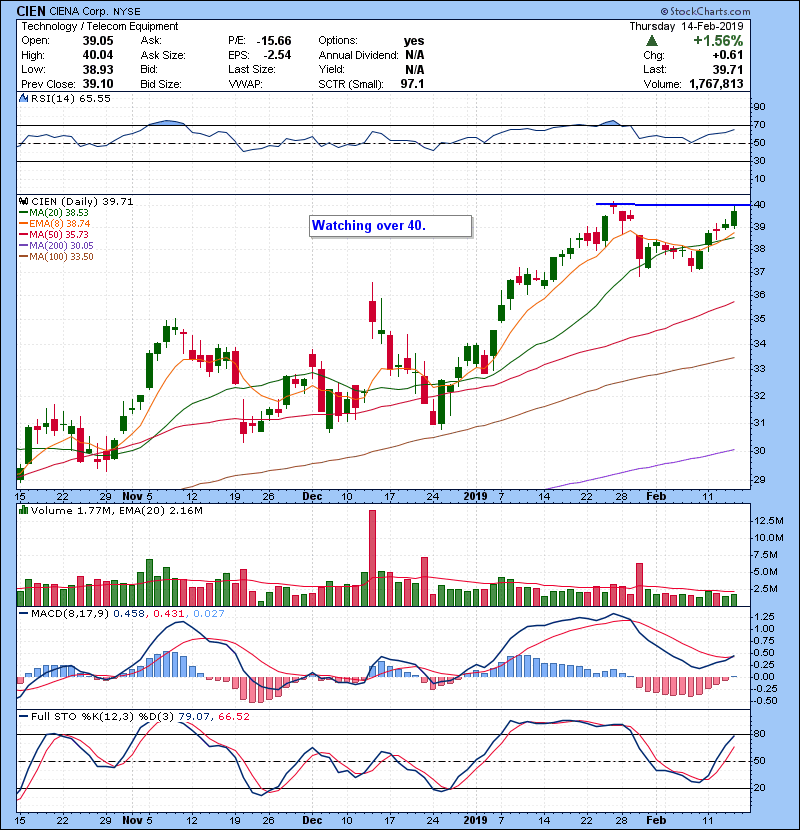Click the VWAP: label
The width and height of the screenshot is (800, 830).
[x=245, y=84]
